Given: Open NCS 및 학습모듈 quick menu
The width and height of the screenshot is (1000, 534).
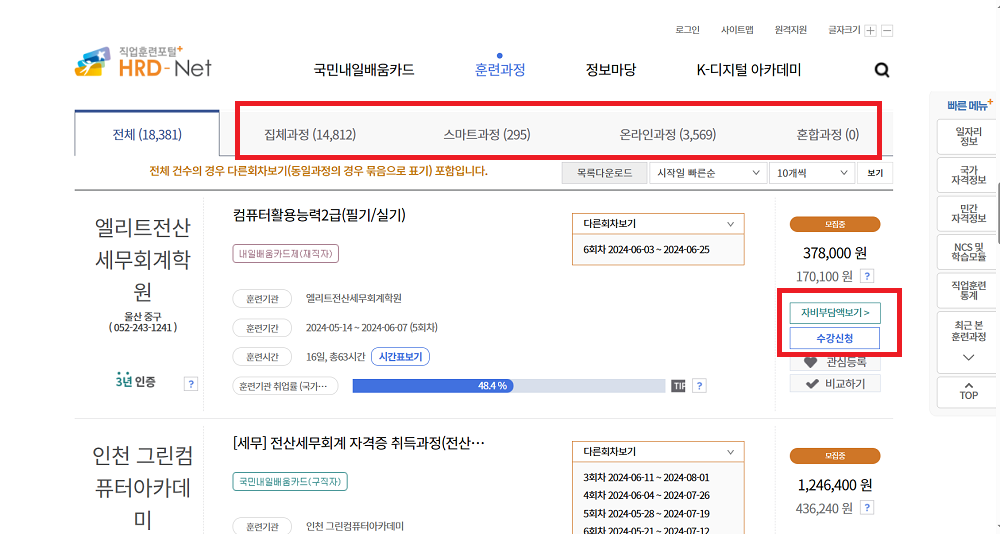Looking at the screenshot, I should pos(968,252).
